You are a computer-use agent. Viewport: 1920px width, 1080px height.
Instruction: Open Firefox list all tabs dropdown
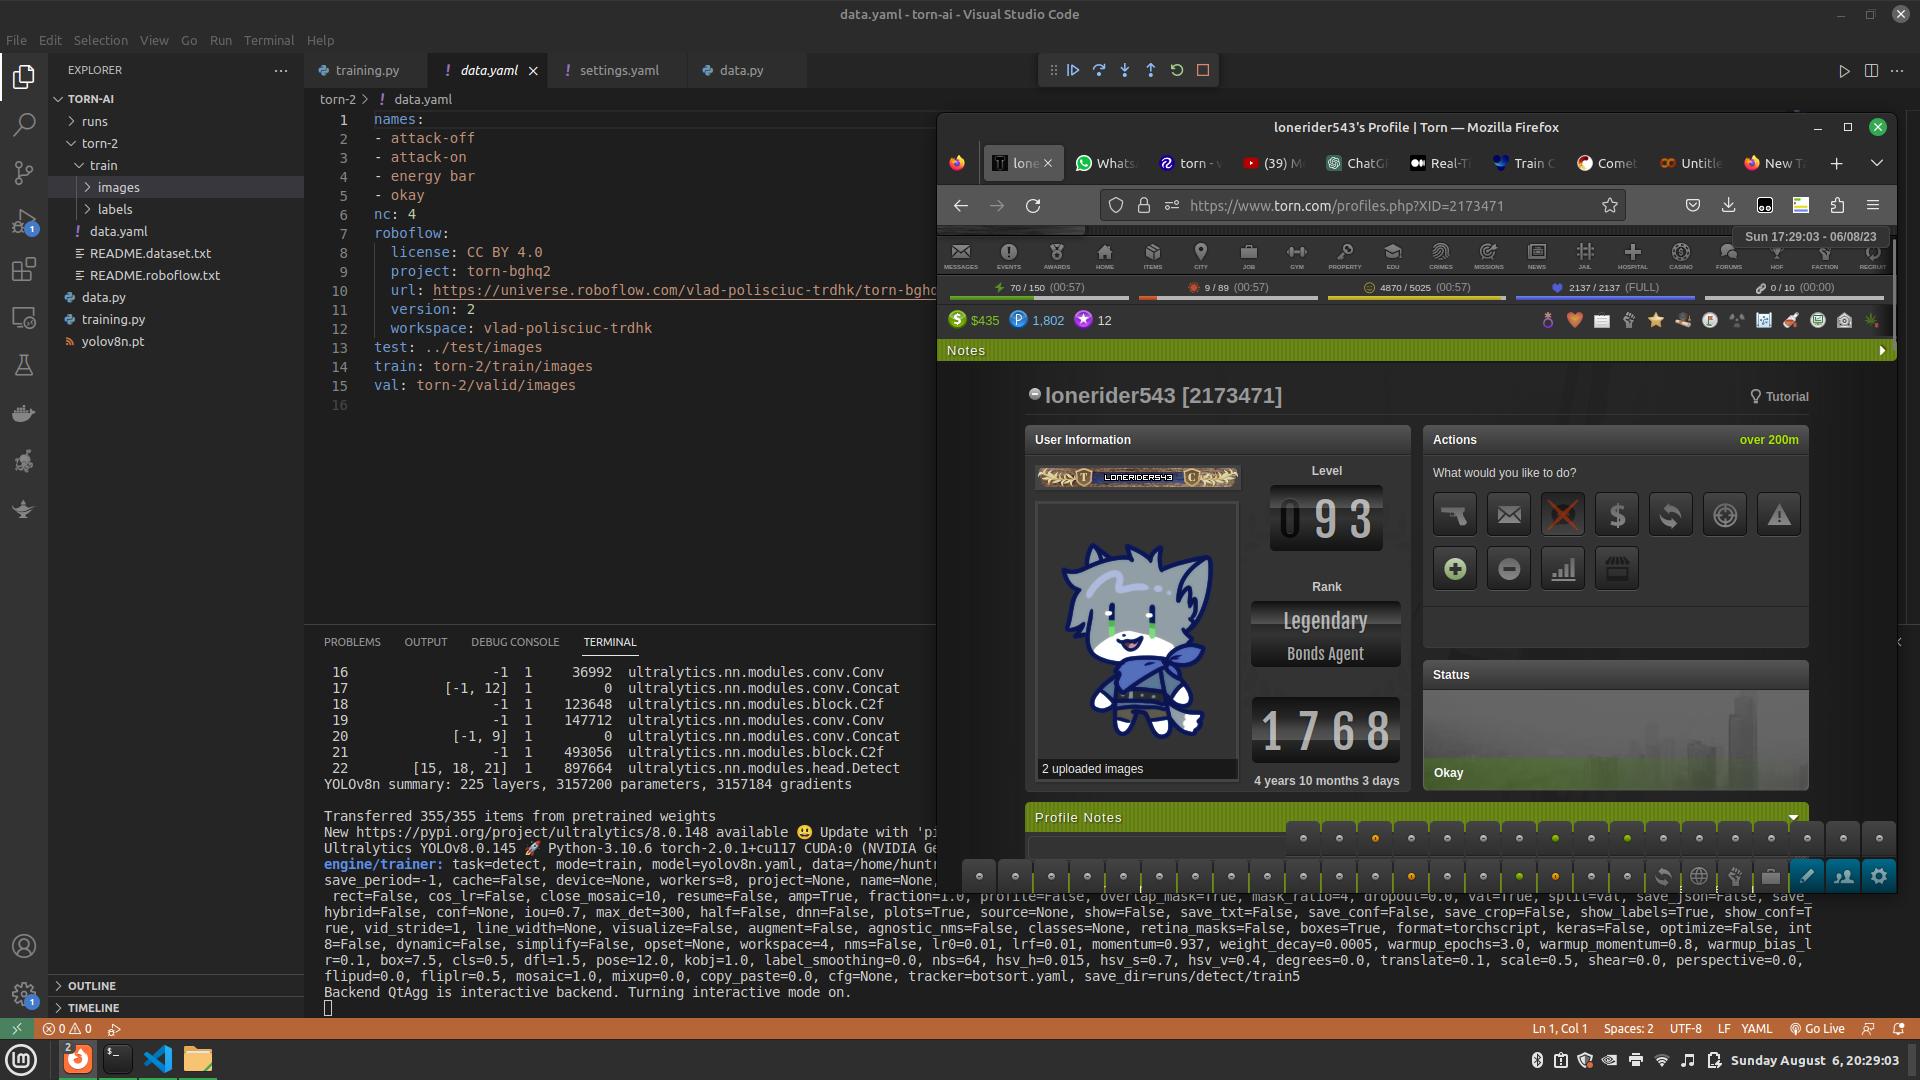[1877, 163]
